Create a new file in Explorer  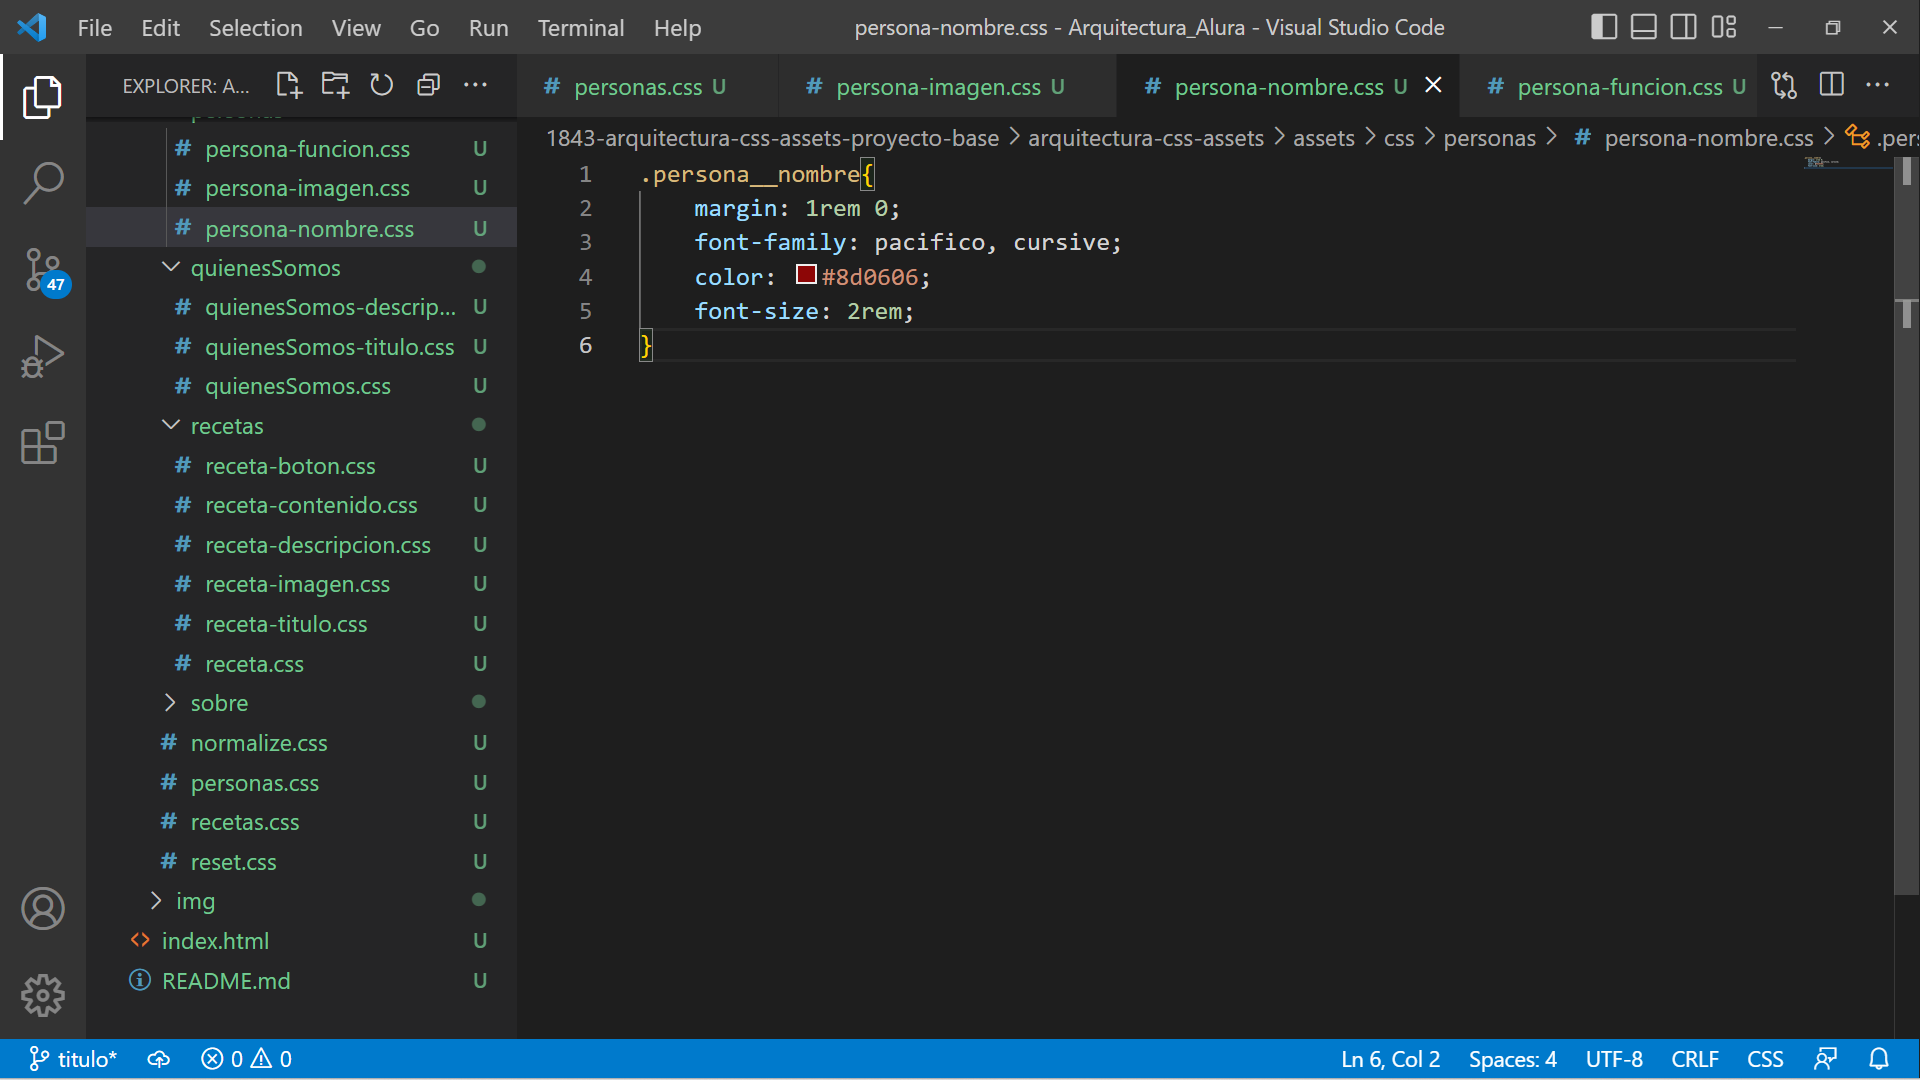coord(289,86)
